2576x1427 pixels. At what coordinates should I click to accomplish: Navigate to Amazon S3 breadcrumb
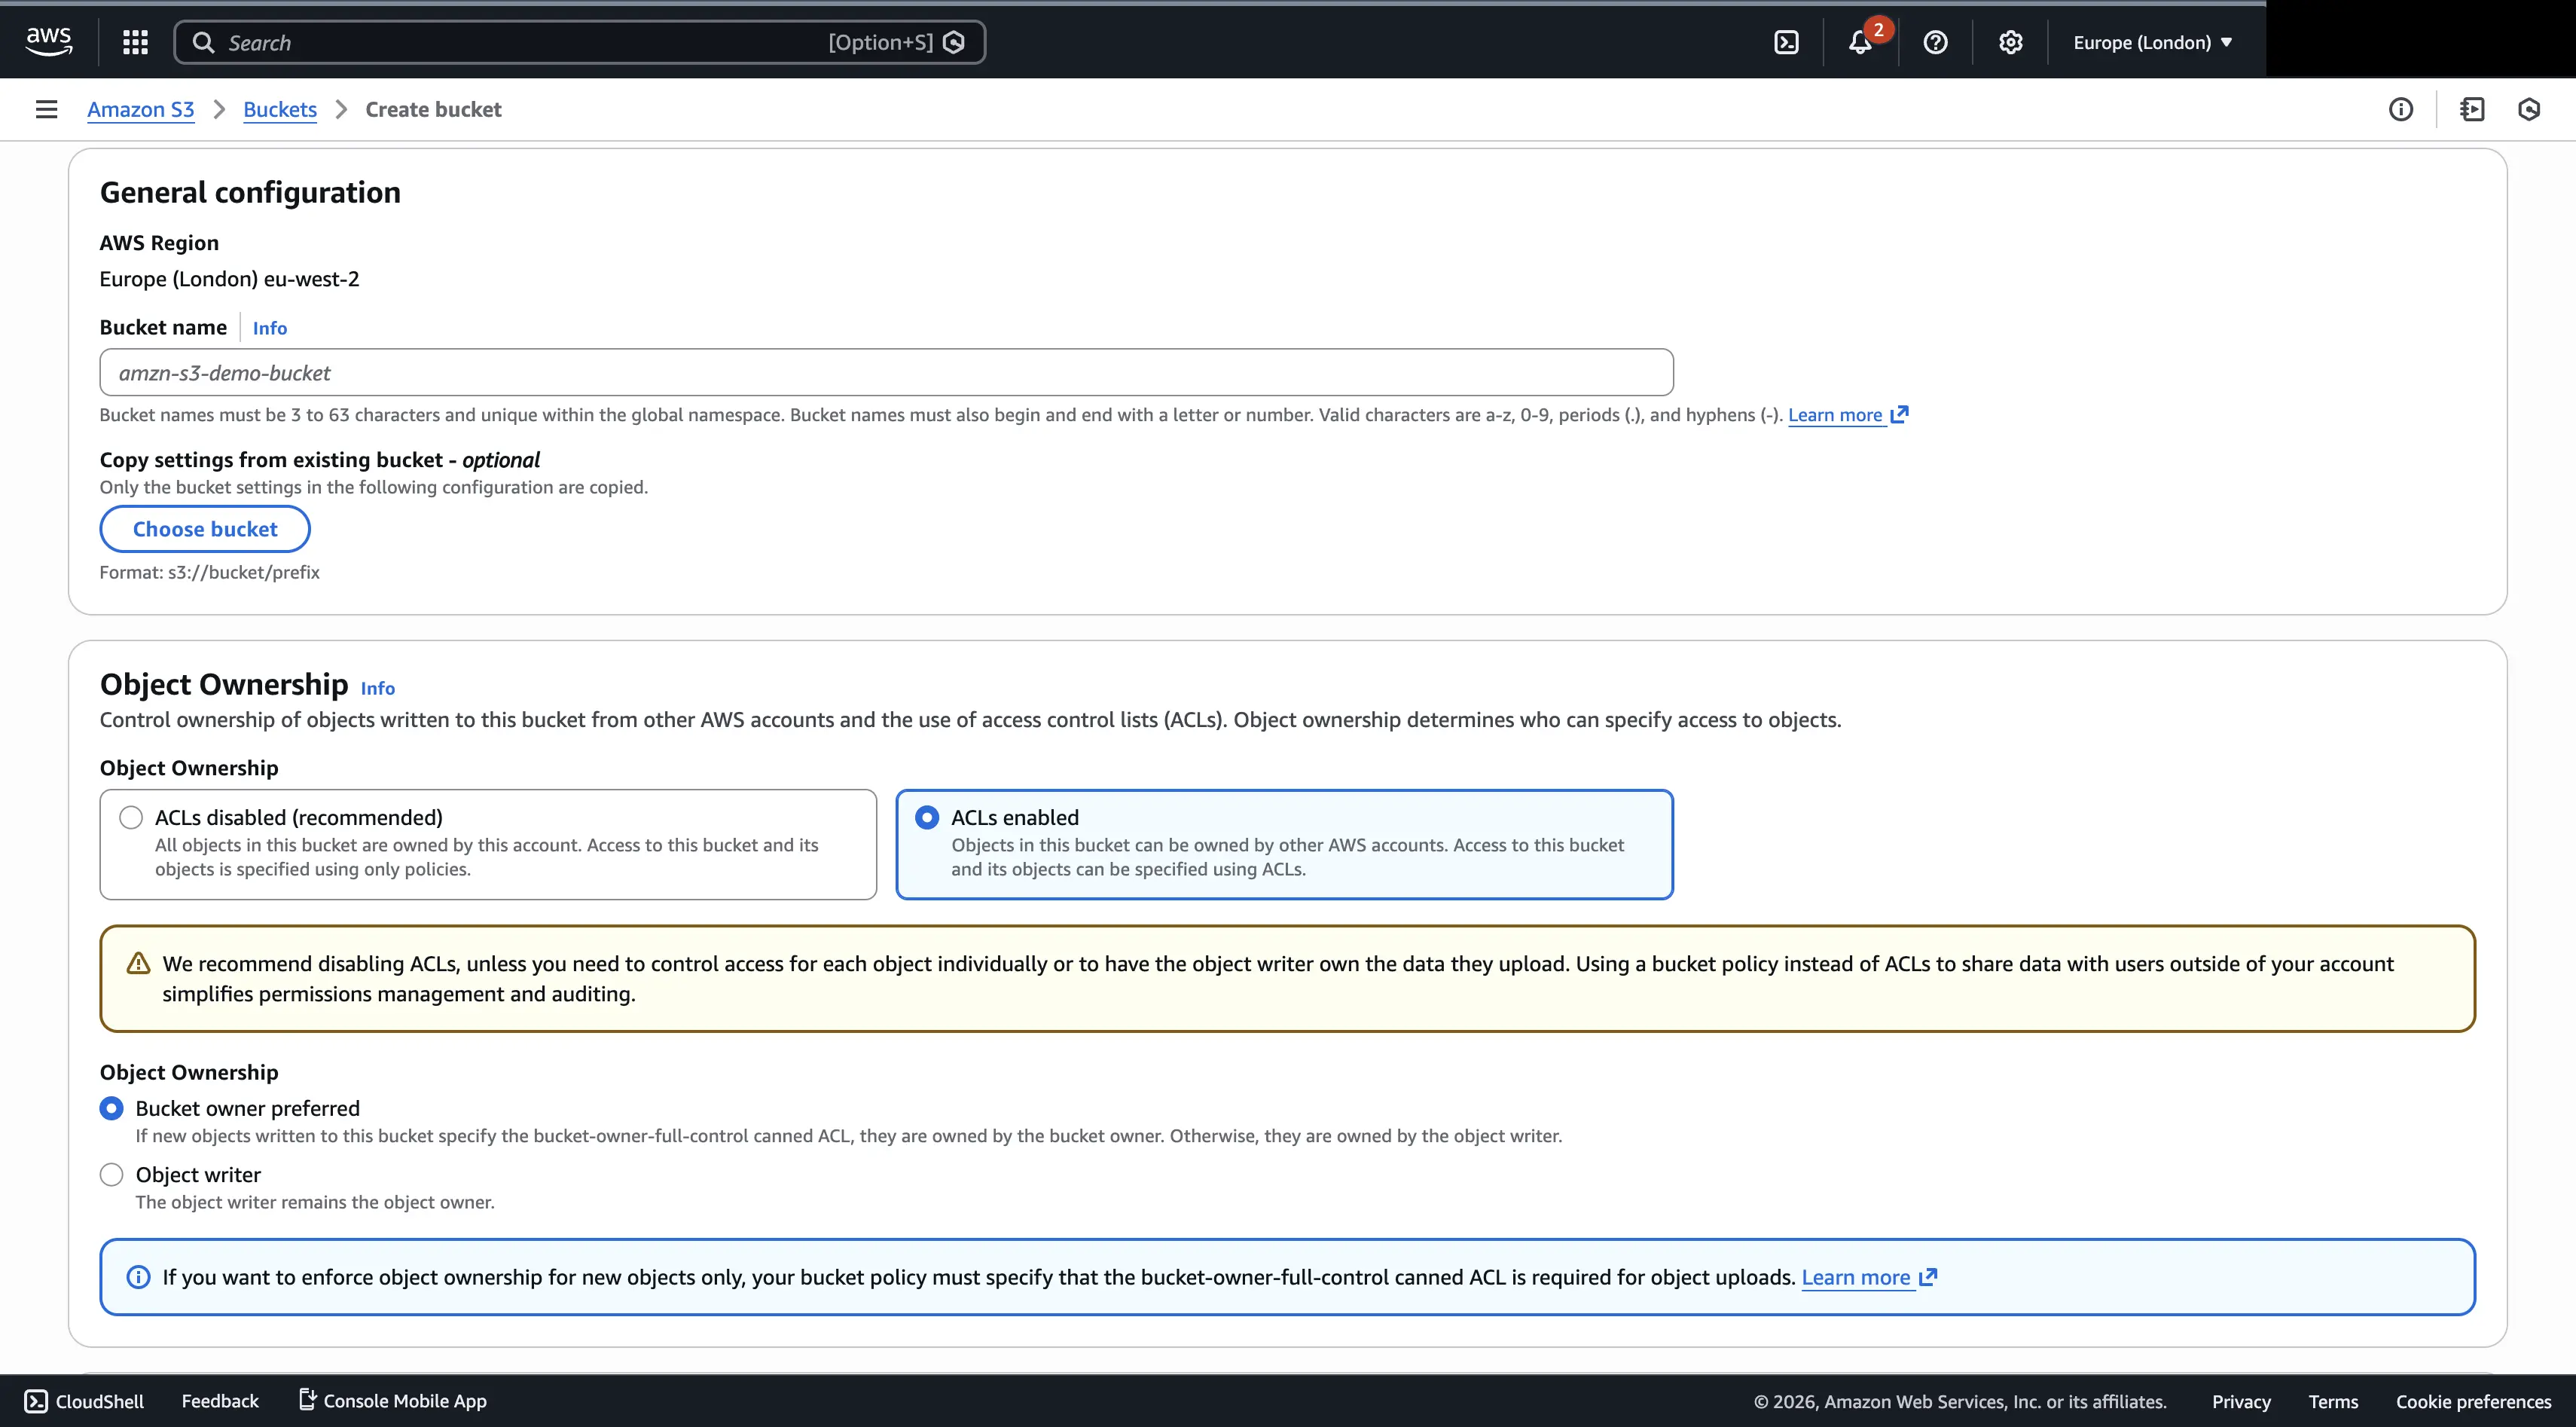tap(141, 109)
